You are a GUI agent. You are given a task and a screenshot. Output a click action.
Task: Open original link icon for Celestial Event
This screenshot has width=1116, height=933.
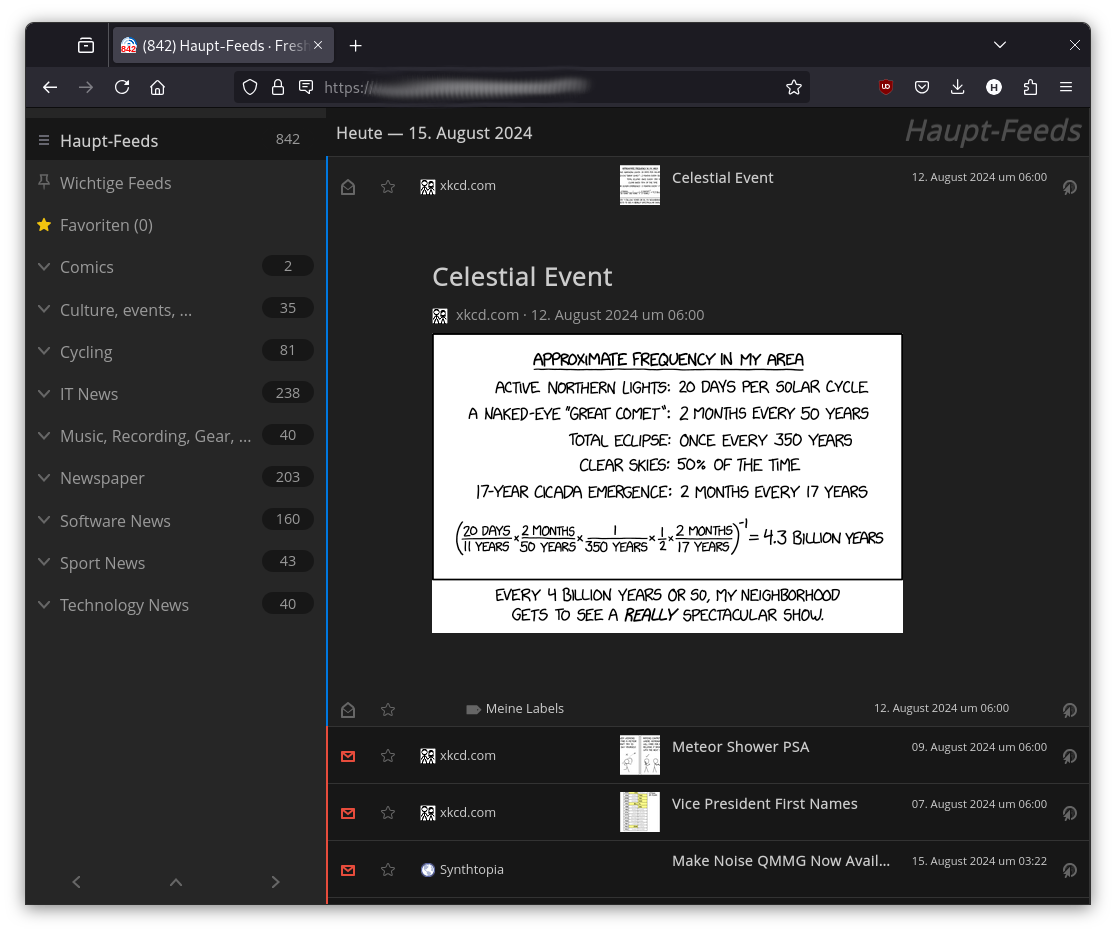[x=1069, y=187]
